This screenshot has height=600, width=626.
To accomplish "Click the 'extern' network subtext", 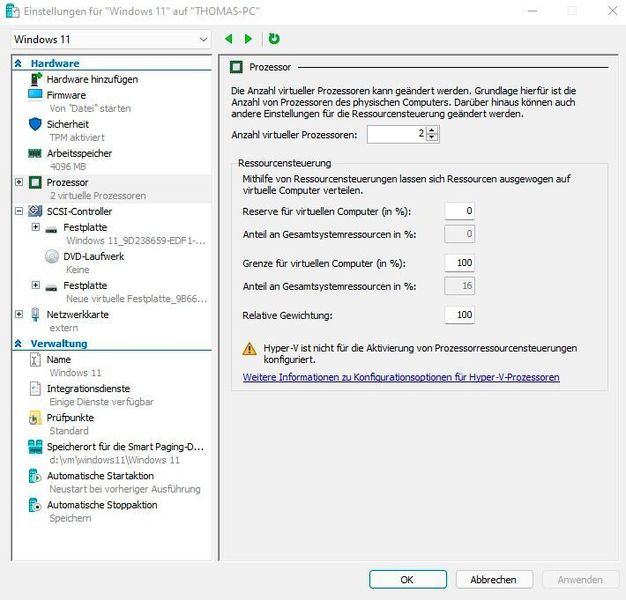I will pyautogui.click(x=64, y=328).
